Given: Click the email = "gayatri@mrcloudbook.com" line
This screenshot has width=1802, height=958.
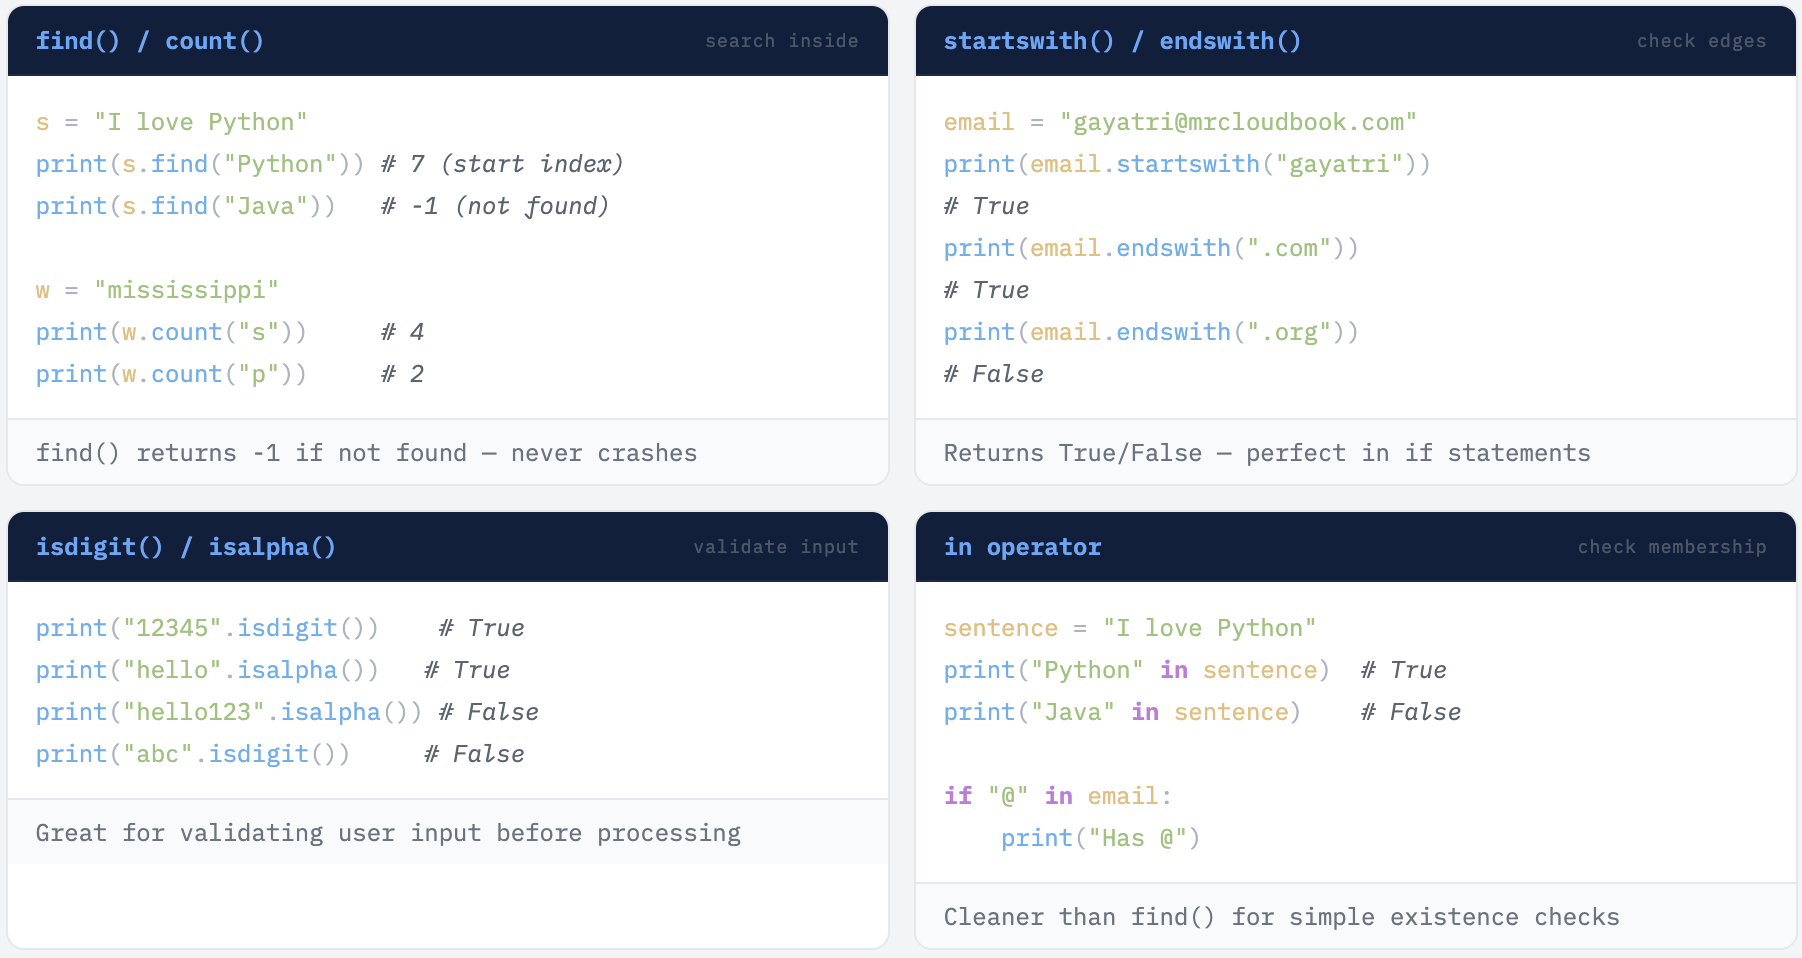Looking at the screenshot, I should [x=1180, y=122].
